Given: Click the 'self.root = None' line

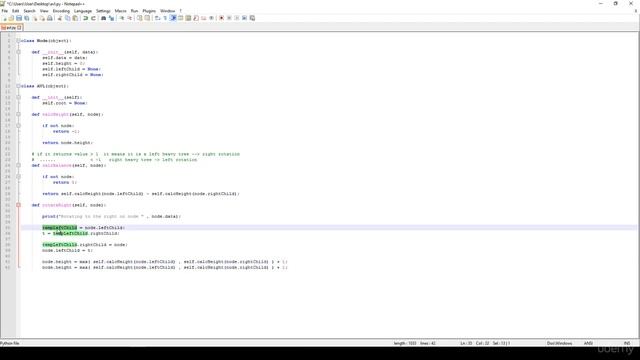Looking at the screenshot, I should click(x=64, y=103).
